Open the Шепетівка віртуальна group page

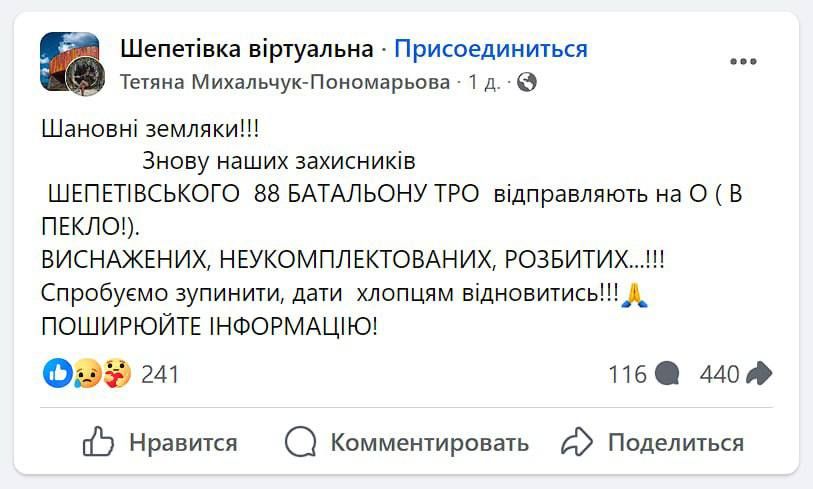point(246,48)
